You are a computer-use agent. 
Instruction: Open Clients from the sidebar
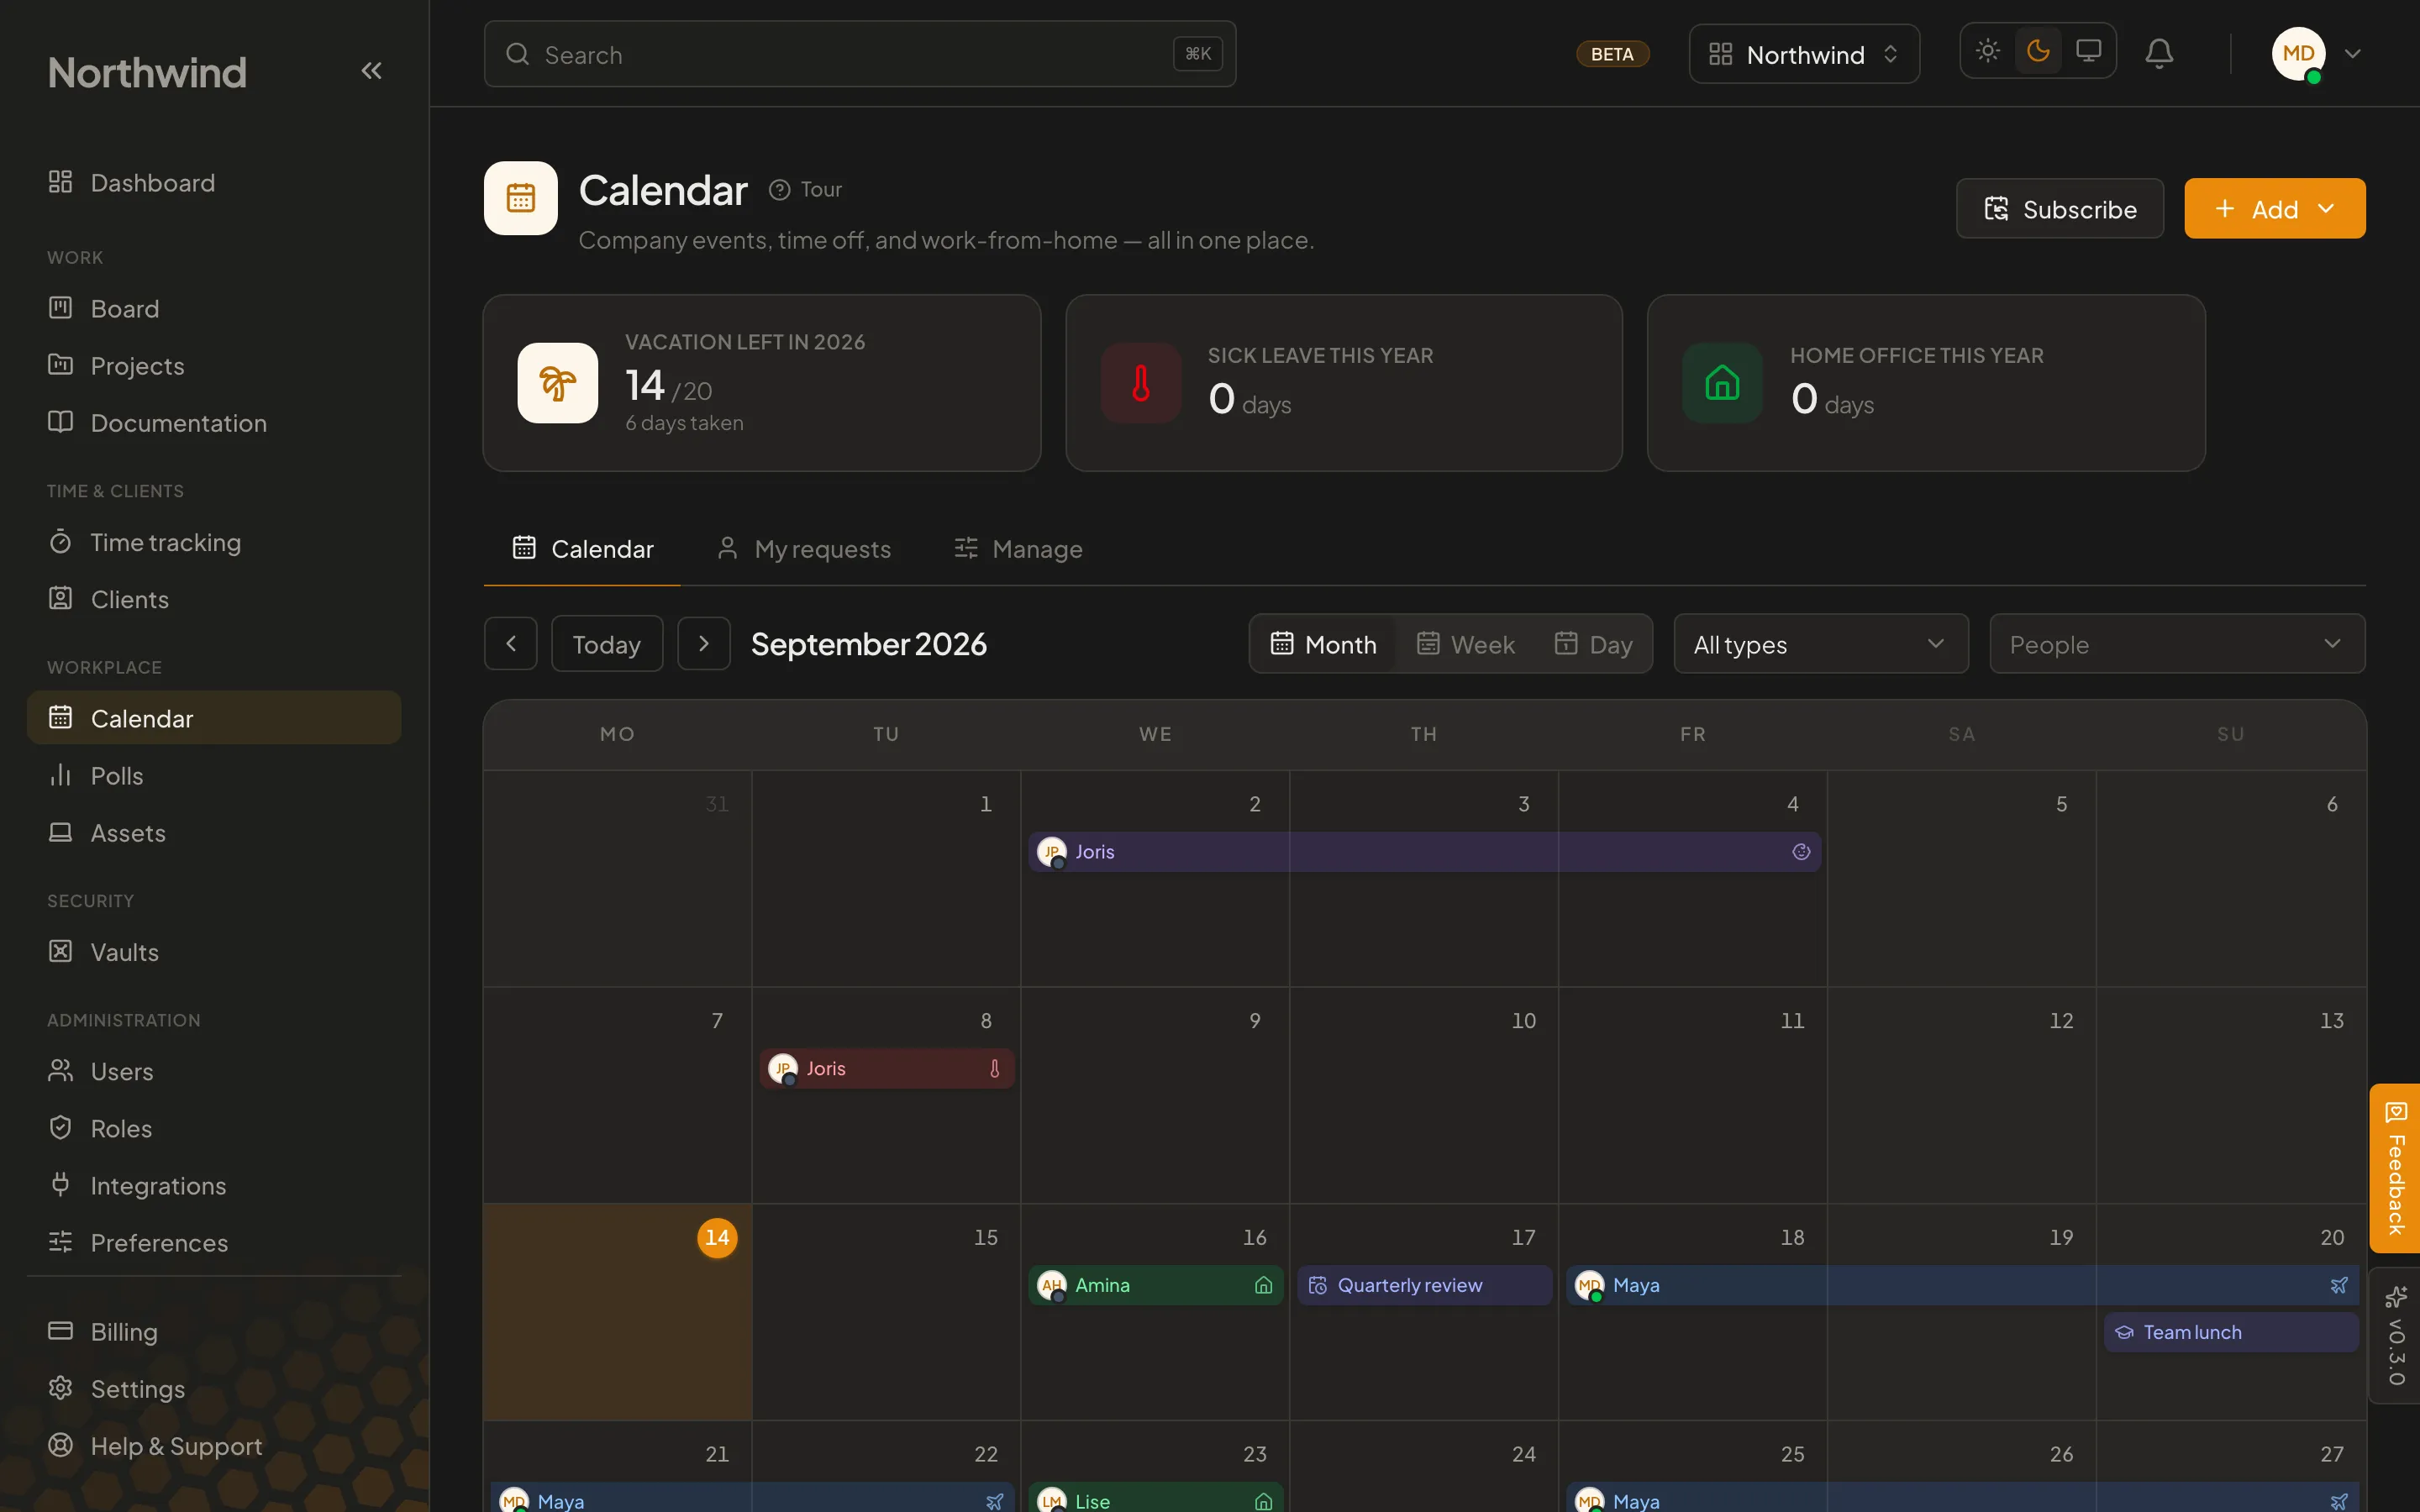tap(214, 599)
